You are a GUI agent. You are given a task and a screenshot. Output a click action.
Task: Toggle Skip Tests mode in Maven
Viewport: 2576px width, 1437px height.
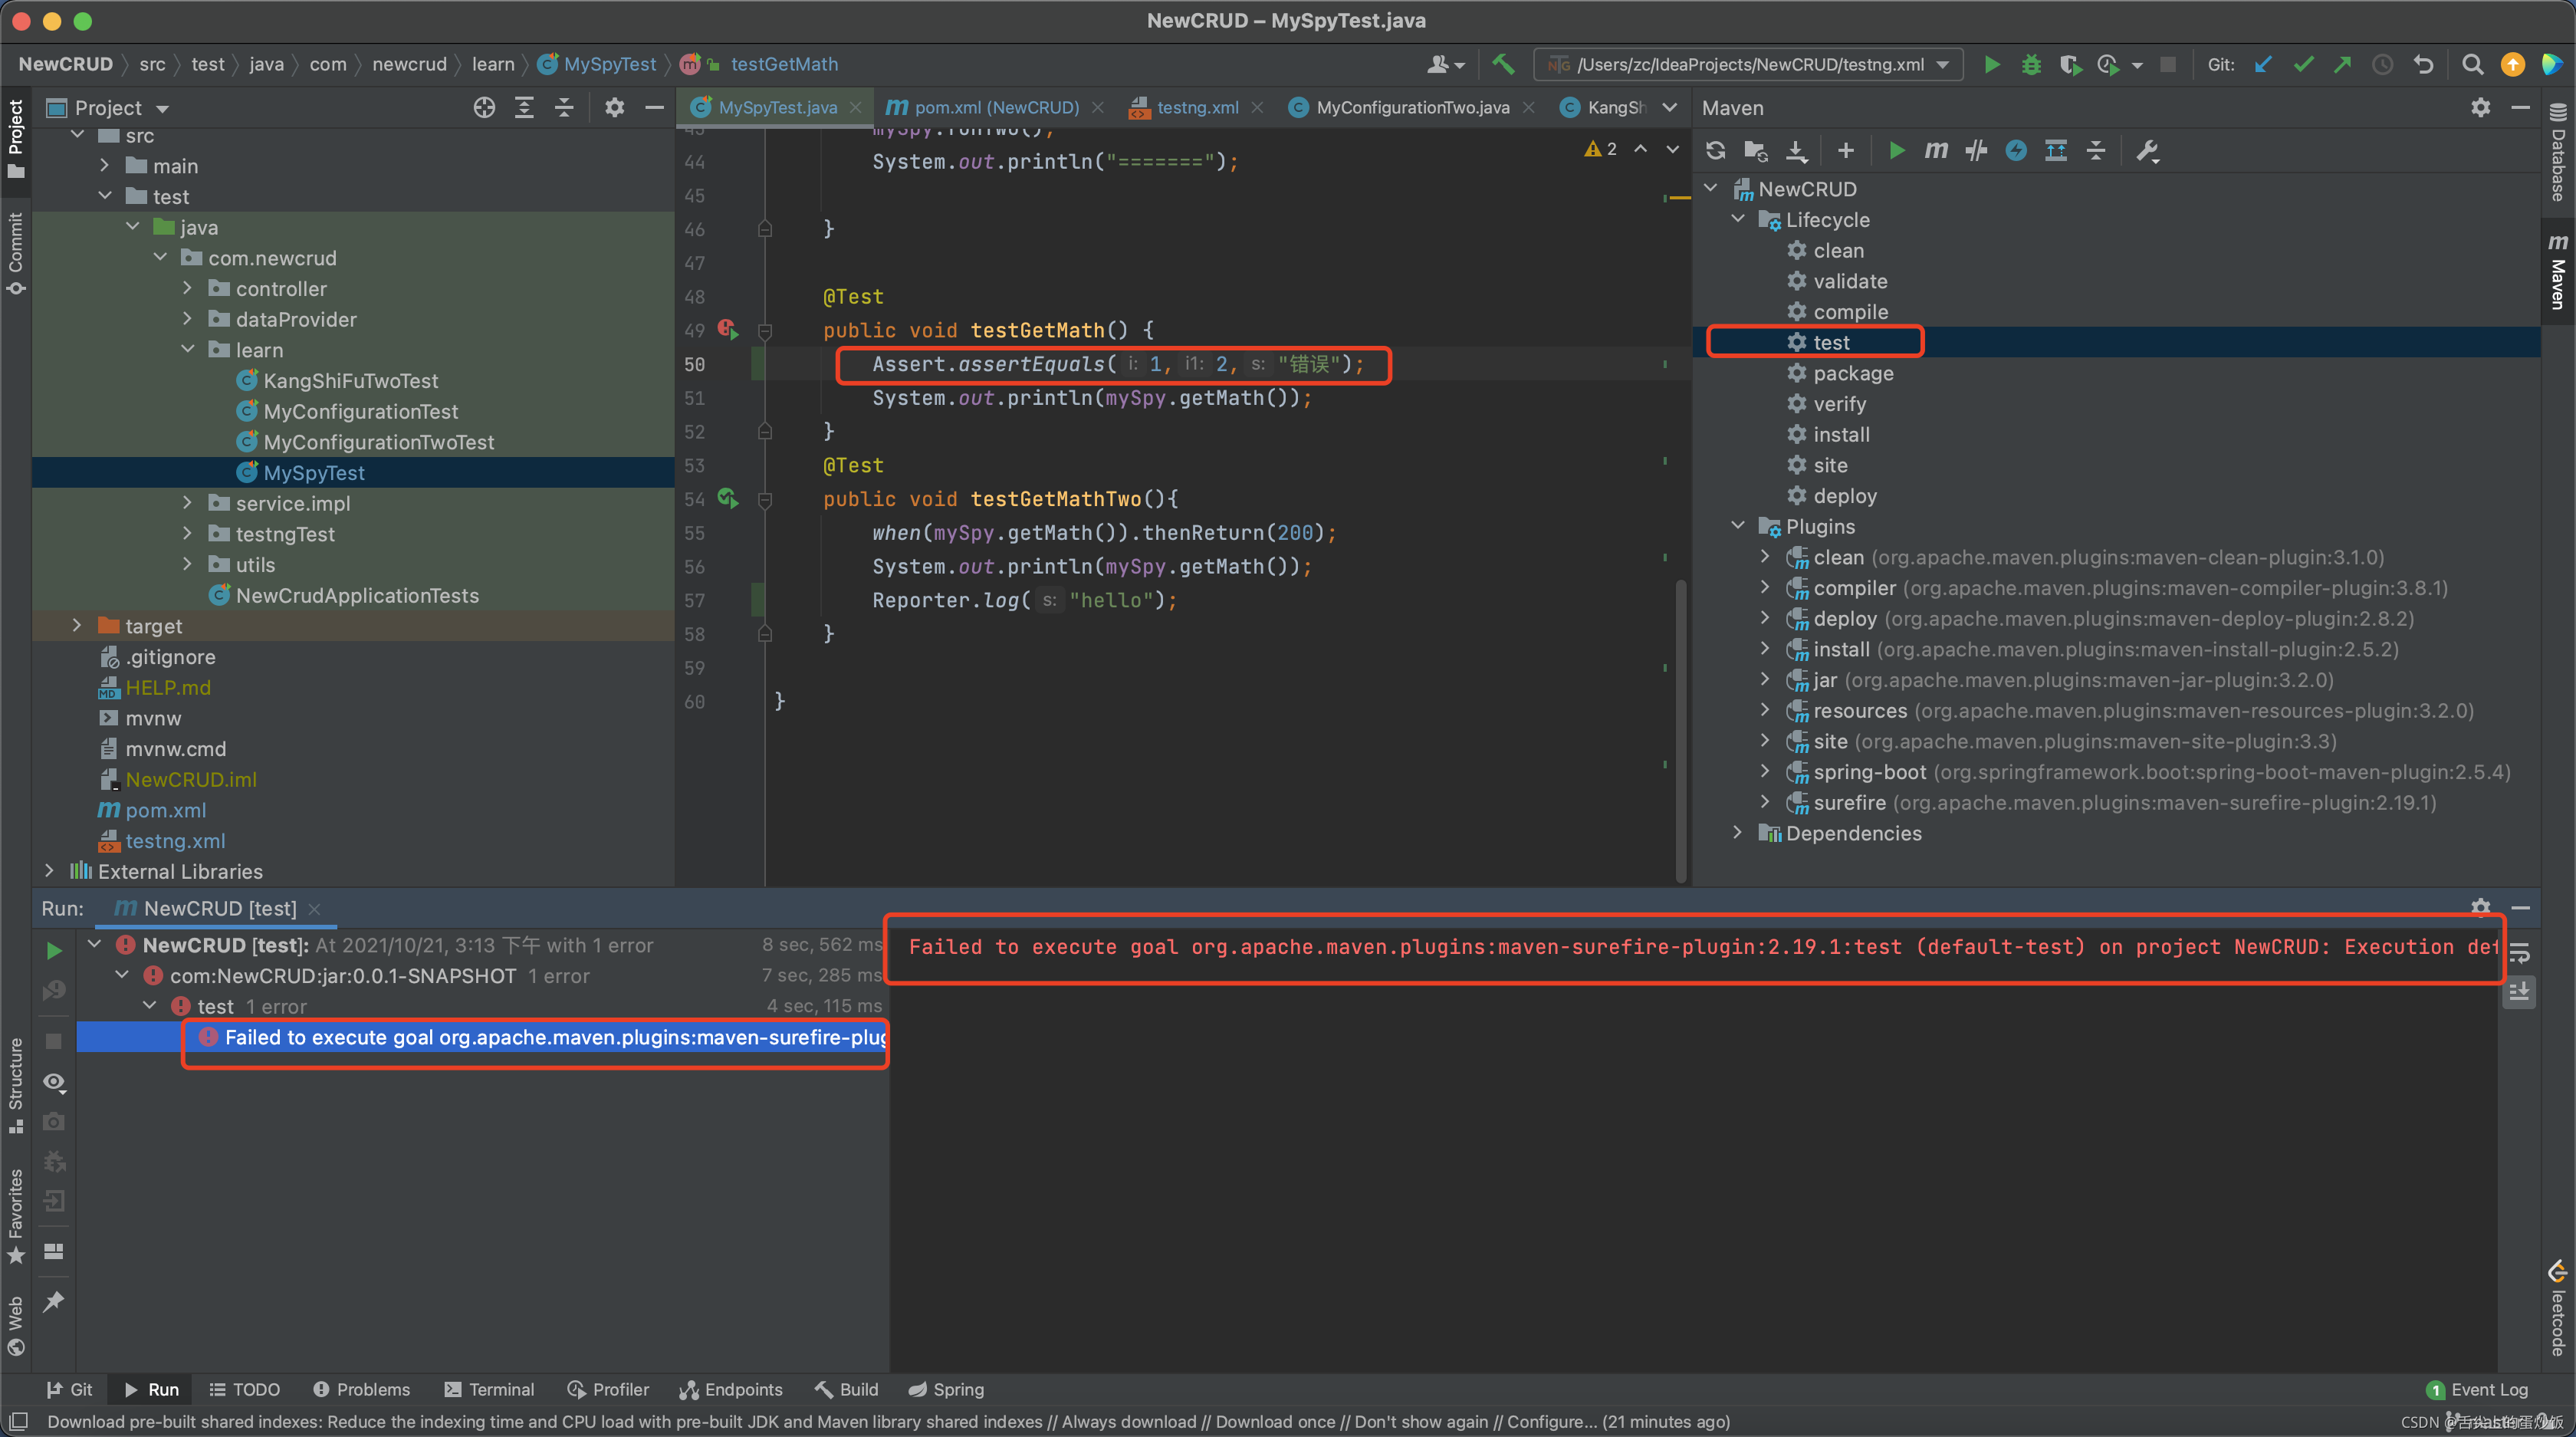pyautogui.click(x=2016, y=150)
